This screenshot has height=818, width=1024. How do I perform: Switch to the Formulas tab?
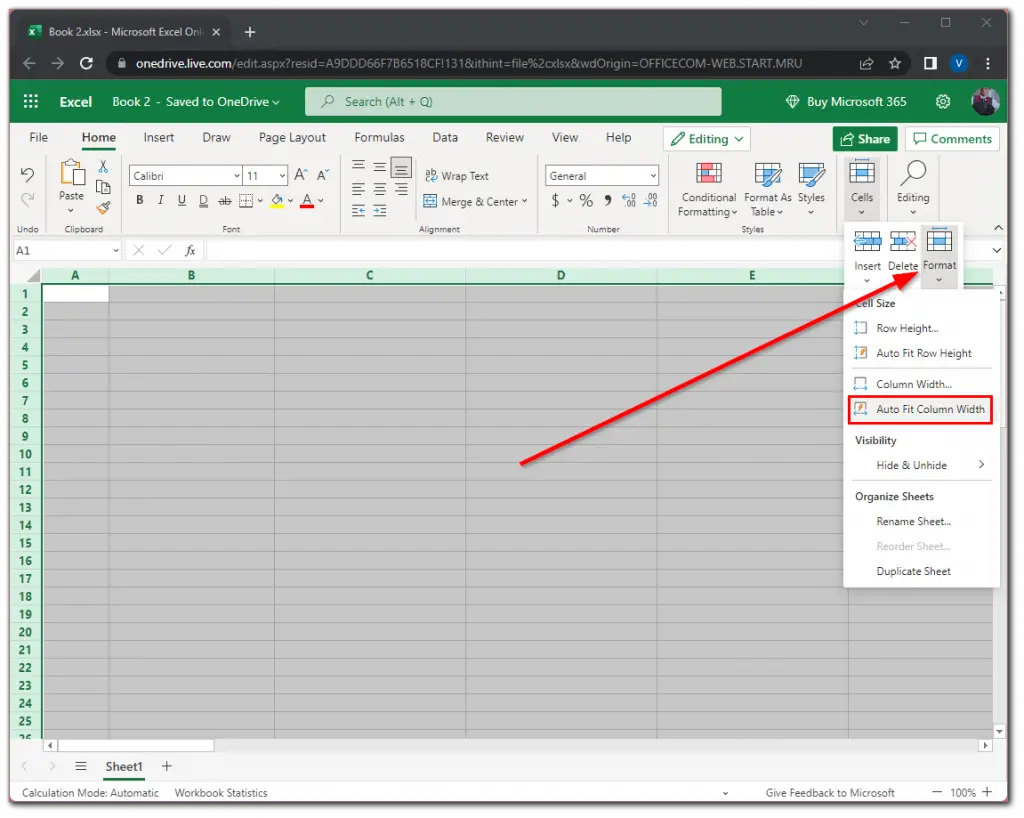(379, 138)
